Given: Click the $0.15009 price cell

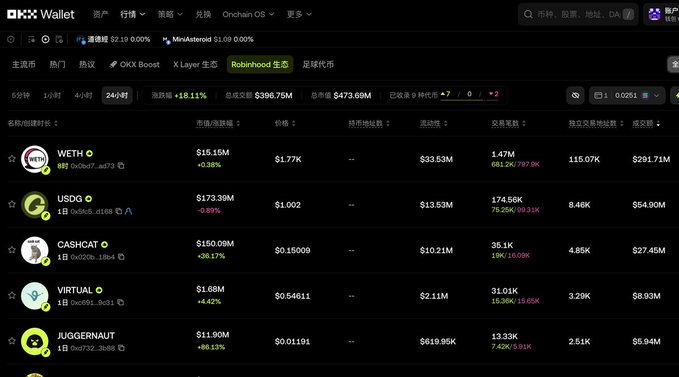Looking at the screenshot, I should click(292, 251).
